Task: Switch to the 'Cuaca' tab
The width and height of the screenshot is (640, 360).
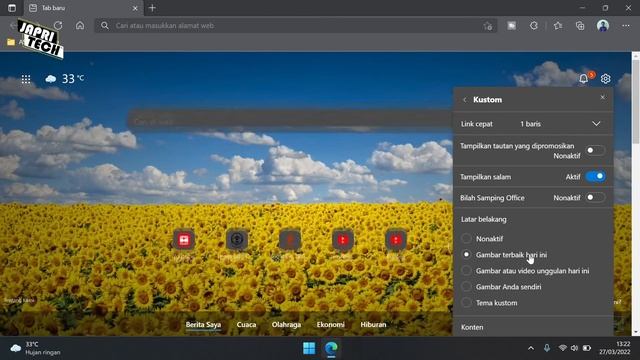Action: [247, 324]
